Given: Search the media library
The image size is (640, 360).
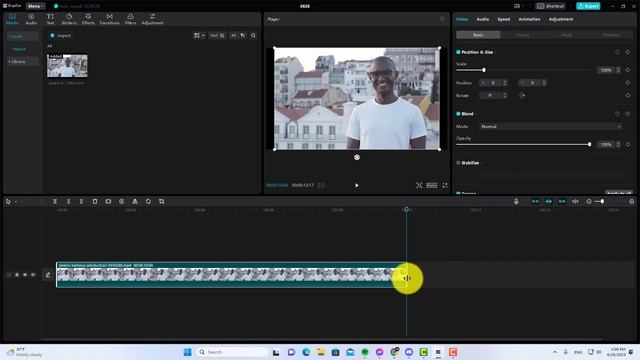Looking at the screenshot, I should (x=253, y=36).
